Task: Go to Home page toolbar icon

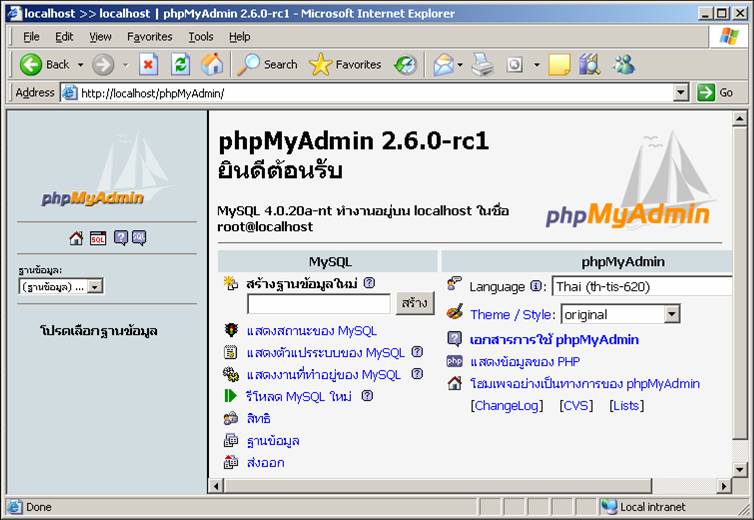Action: pyautogui.click(x=212, y=64)
